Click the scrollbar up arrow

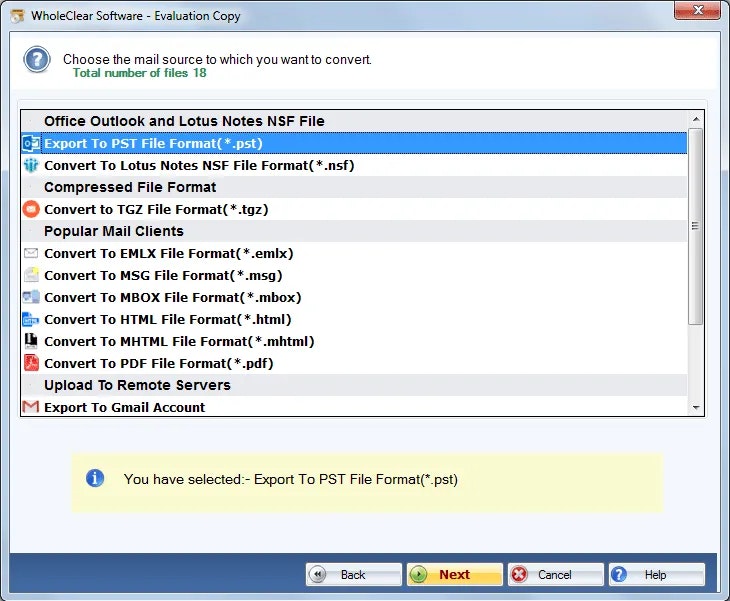[x=696, y=119]
